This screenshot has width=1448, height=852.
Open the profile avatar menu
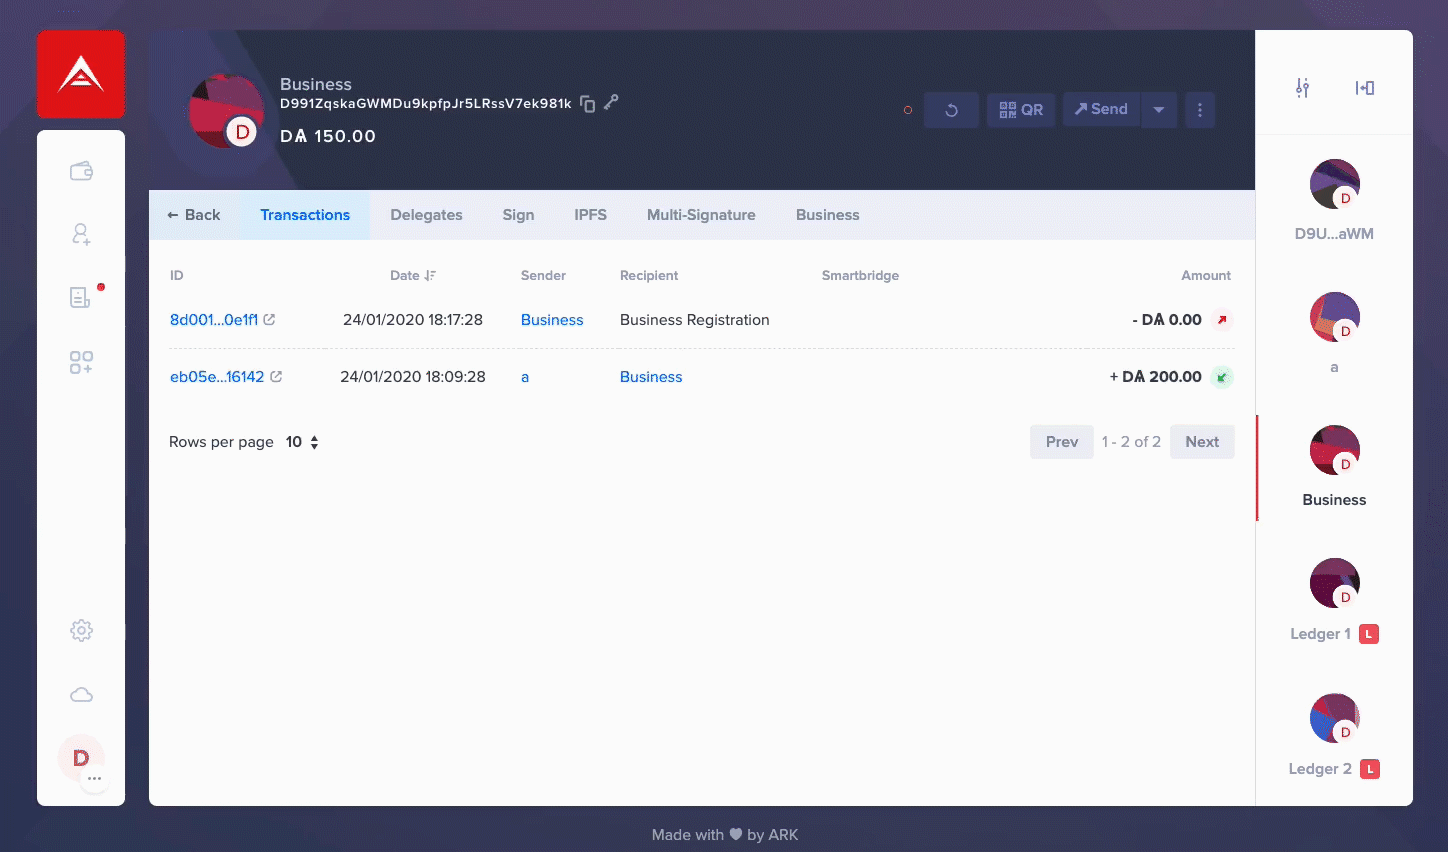(81, 758)
